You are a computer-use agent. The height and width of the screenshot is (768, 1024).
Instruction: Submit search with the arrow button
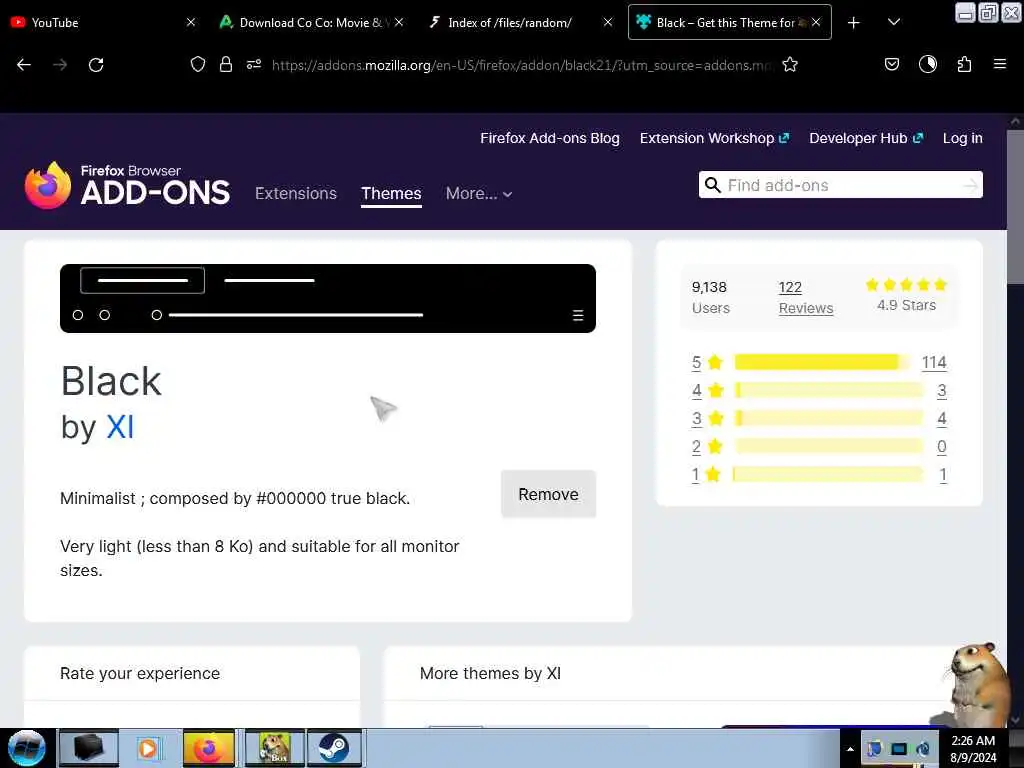click(971, 185)
